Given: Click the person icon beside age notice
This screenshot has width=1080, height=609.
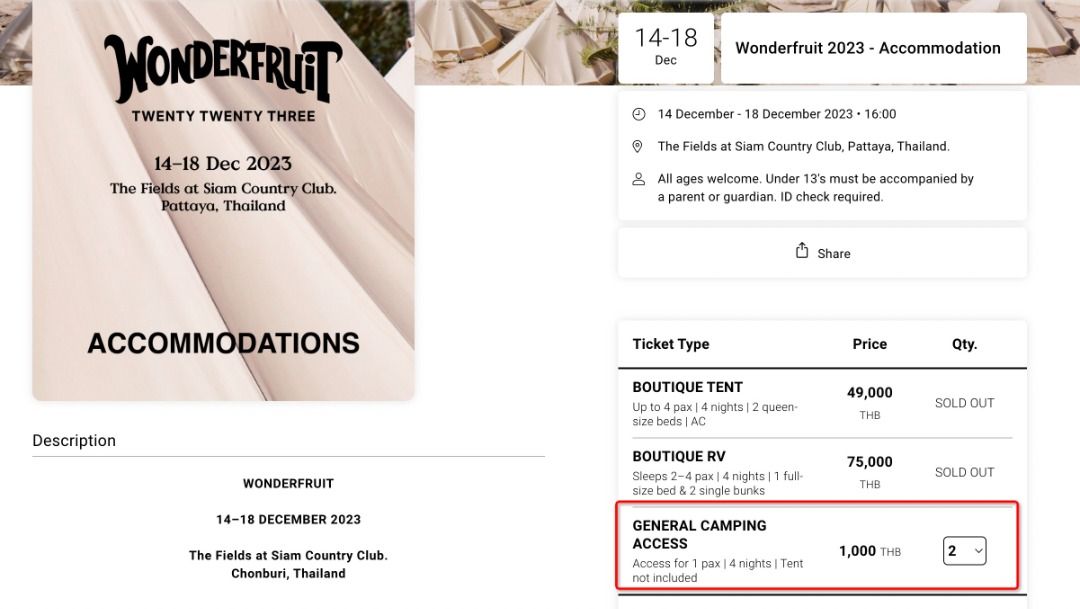Looking at the screenshot, I should (x=639, y=179).
